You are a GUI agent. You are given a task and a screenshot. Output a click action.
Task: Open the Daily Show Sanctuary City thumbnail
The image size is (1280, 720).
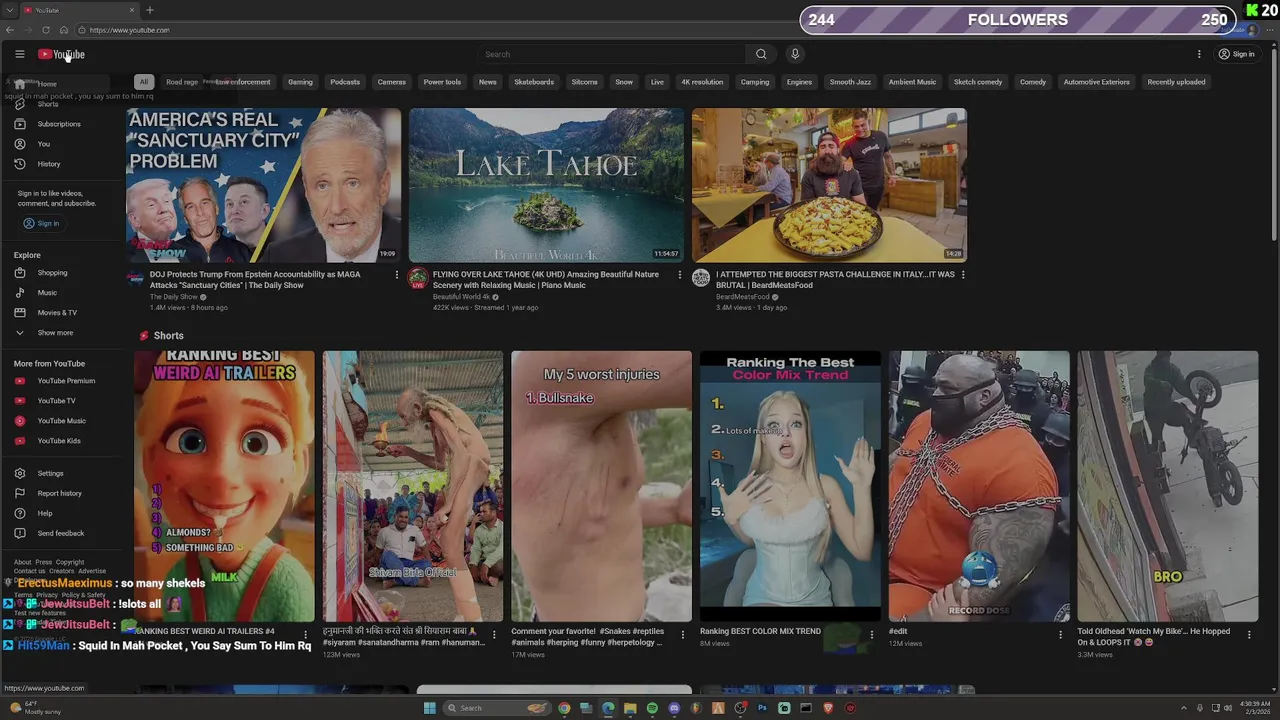[263, 185]
